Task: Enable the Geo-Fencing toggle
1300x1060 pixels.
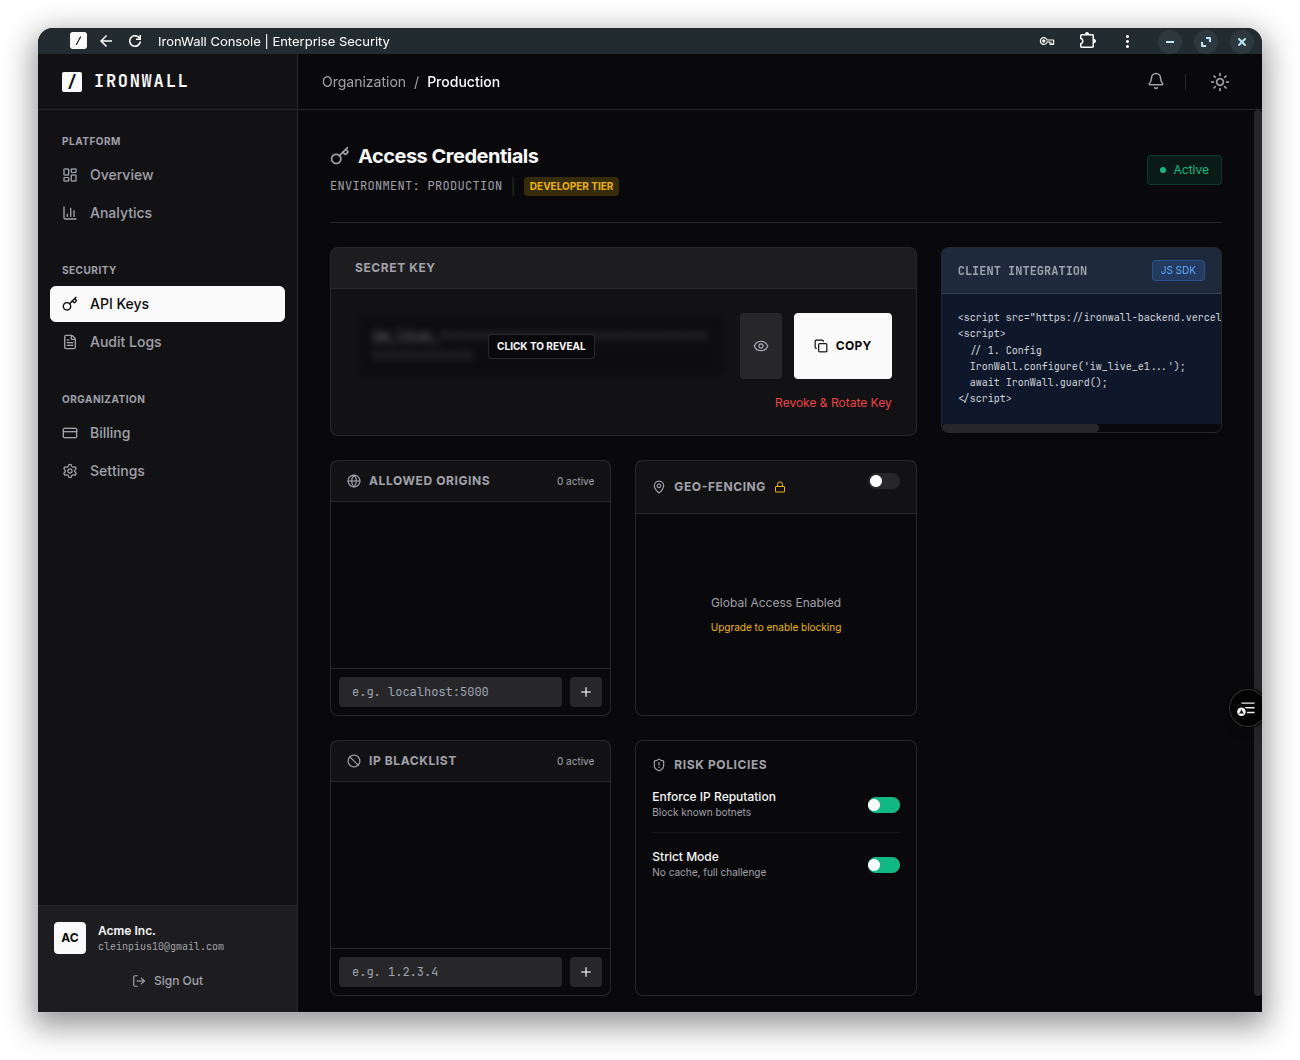Action: click(884, 481)
